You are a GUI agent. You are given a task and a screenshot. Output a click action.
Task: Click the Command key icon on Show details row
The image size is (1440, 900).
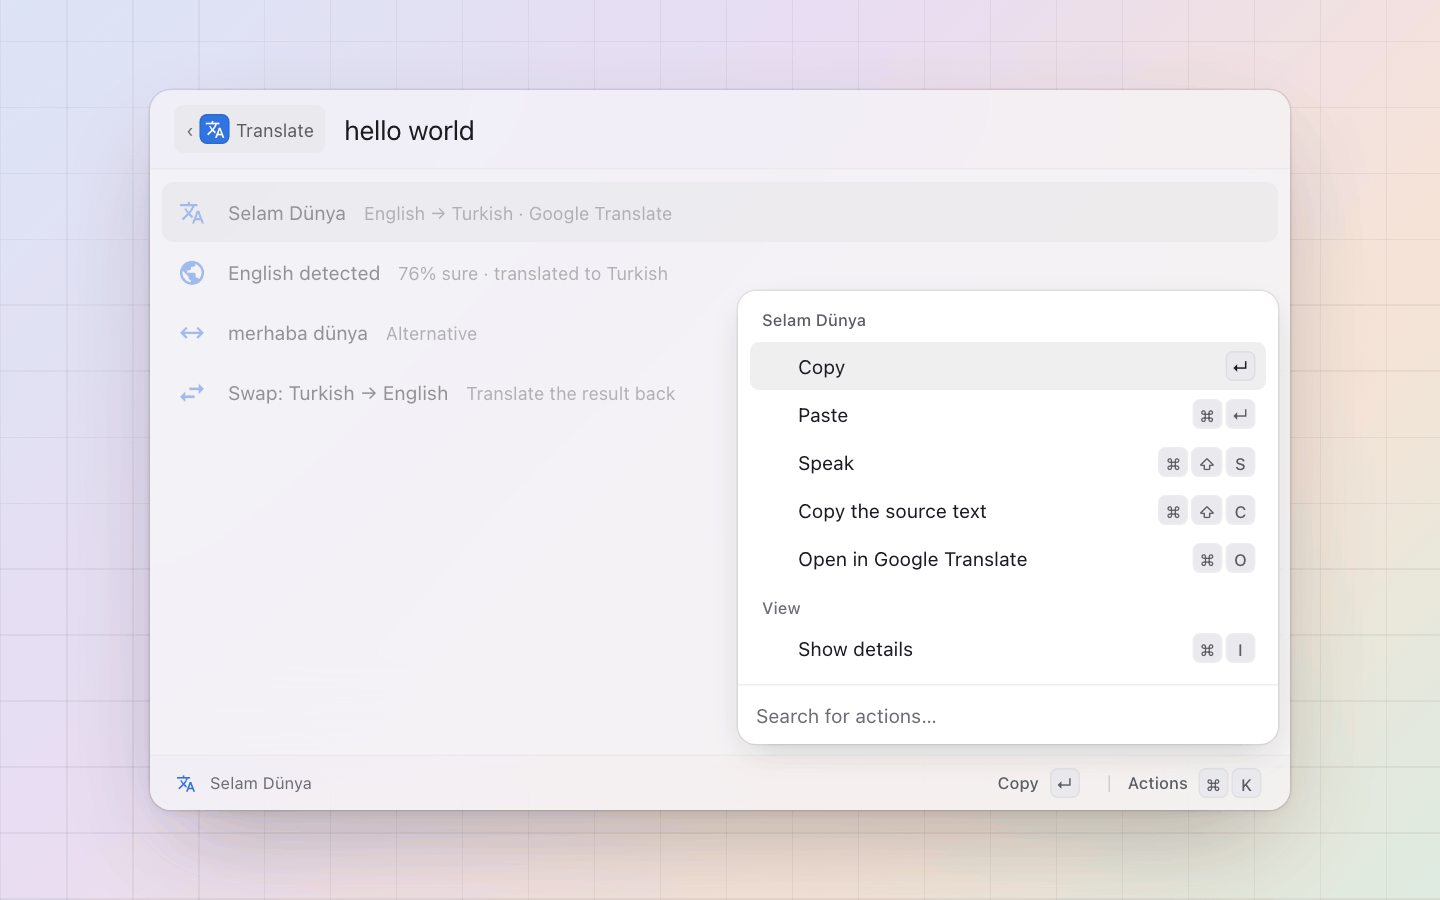click(x=1207, y=649)
